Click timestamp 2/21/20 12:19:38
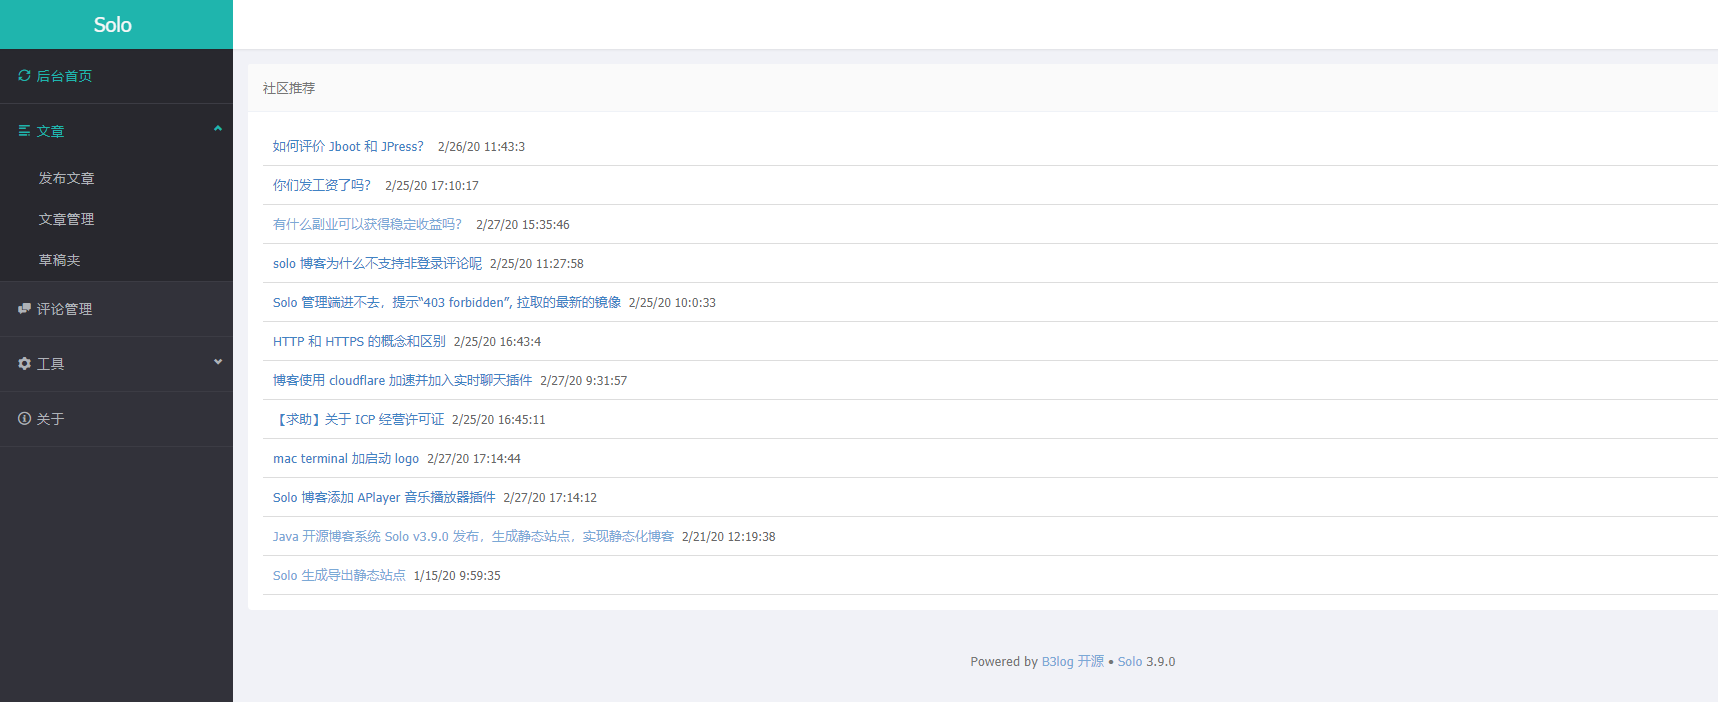 point(729,536)
